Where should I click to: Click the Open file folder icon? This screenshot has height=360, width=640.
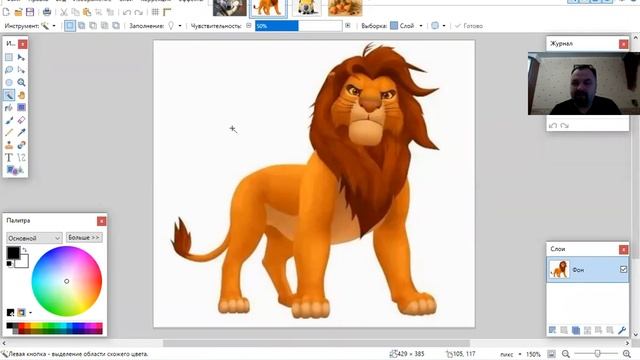pyautogui.click(x=18, y=12)
